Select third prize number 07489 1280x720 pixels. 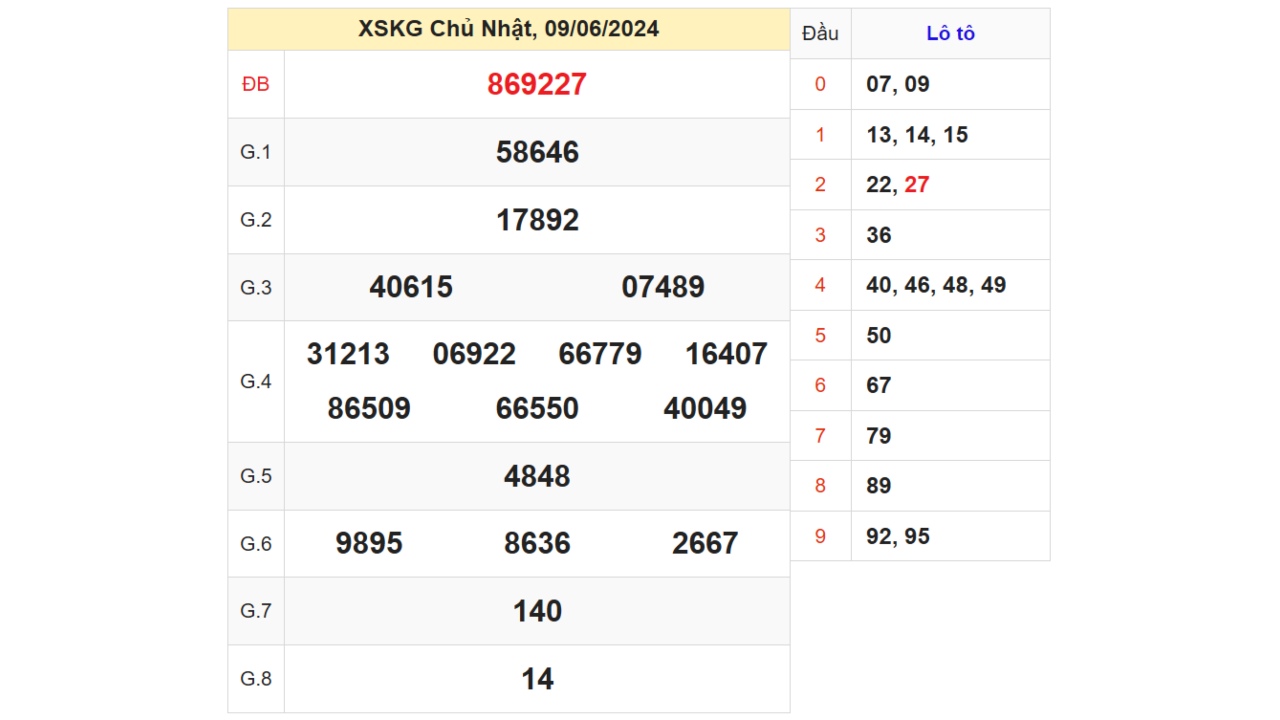[x=663, y=287]
